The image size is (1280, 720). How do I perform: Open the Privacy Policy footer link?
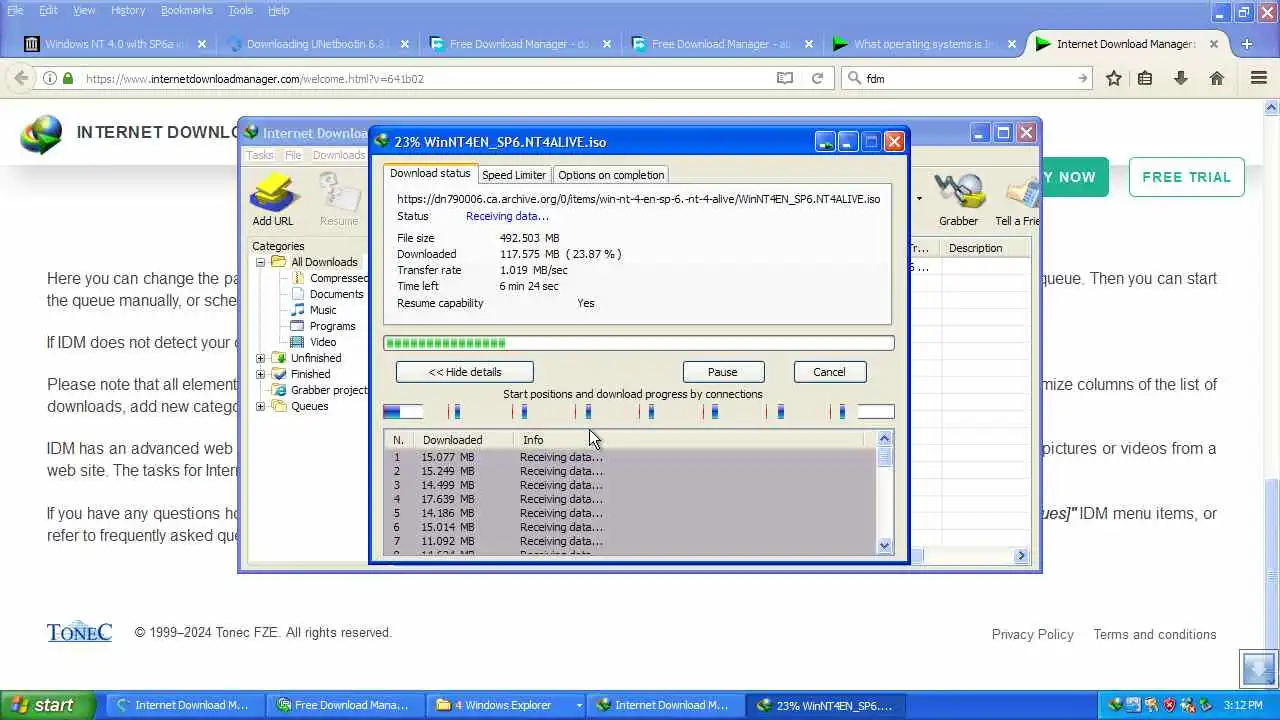click(x=1032, y=634)
